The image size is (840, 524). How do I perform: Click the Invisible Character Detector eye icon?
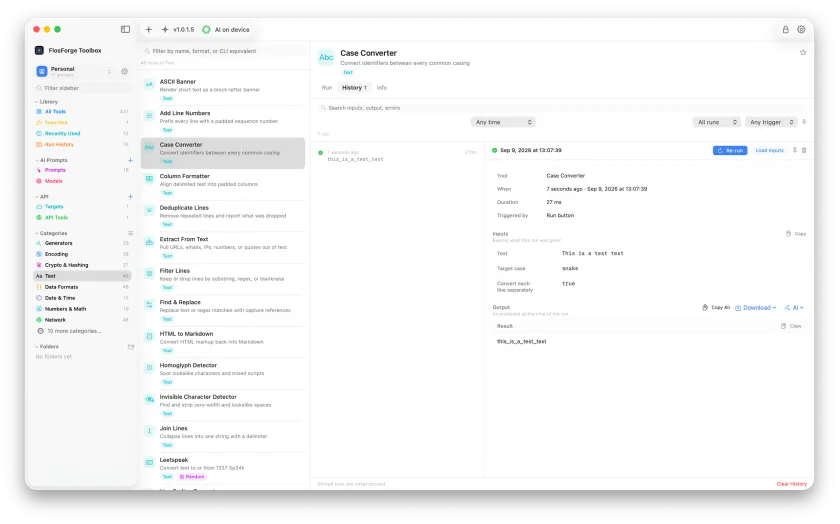click(149, 400)
